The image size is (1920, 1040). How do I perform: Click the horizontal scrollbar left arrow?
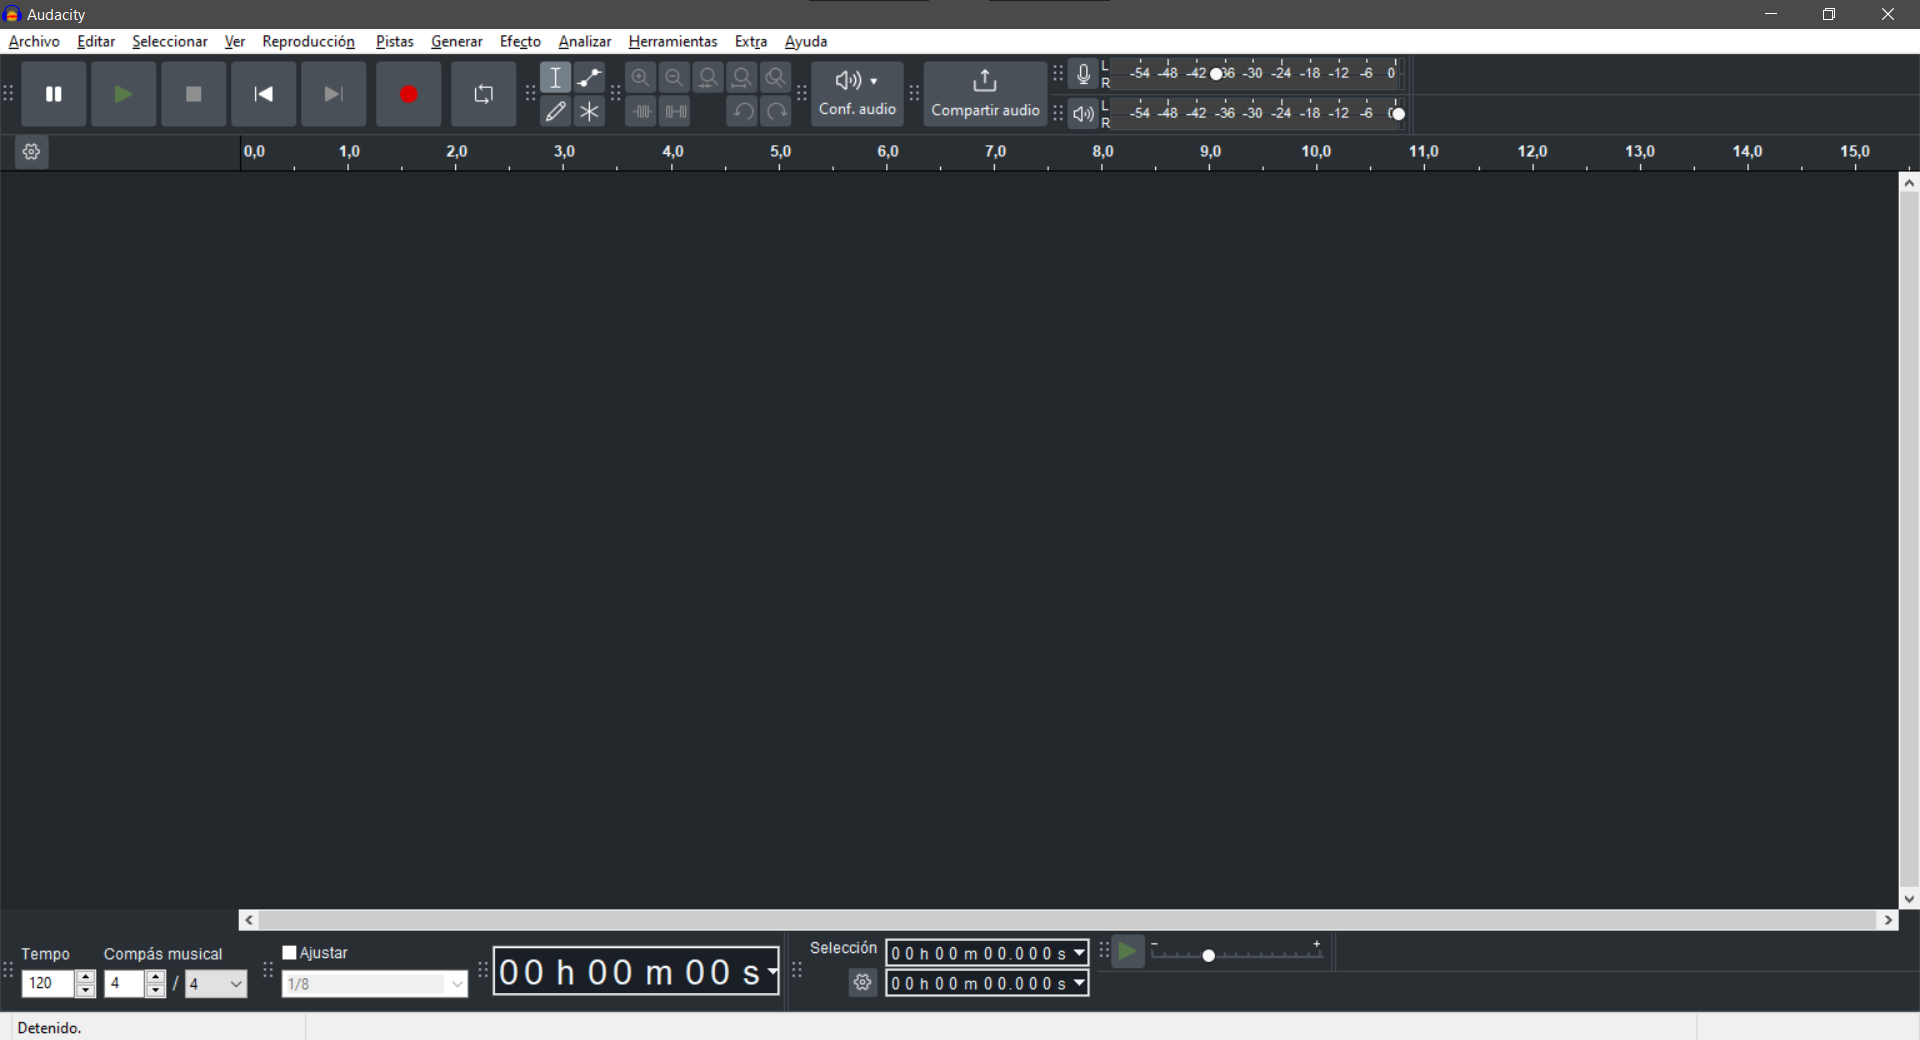249,920
